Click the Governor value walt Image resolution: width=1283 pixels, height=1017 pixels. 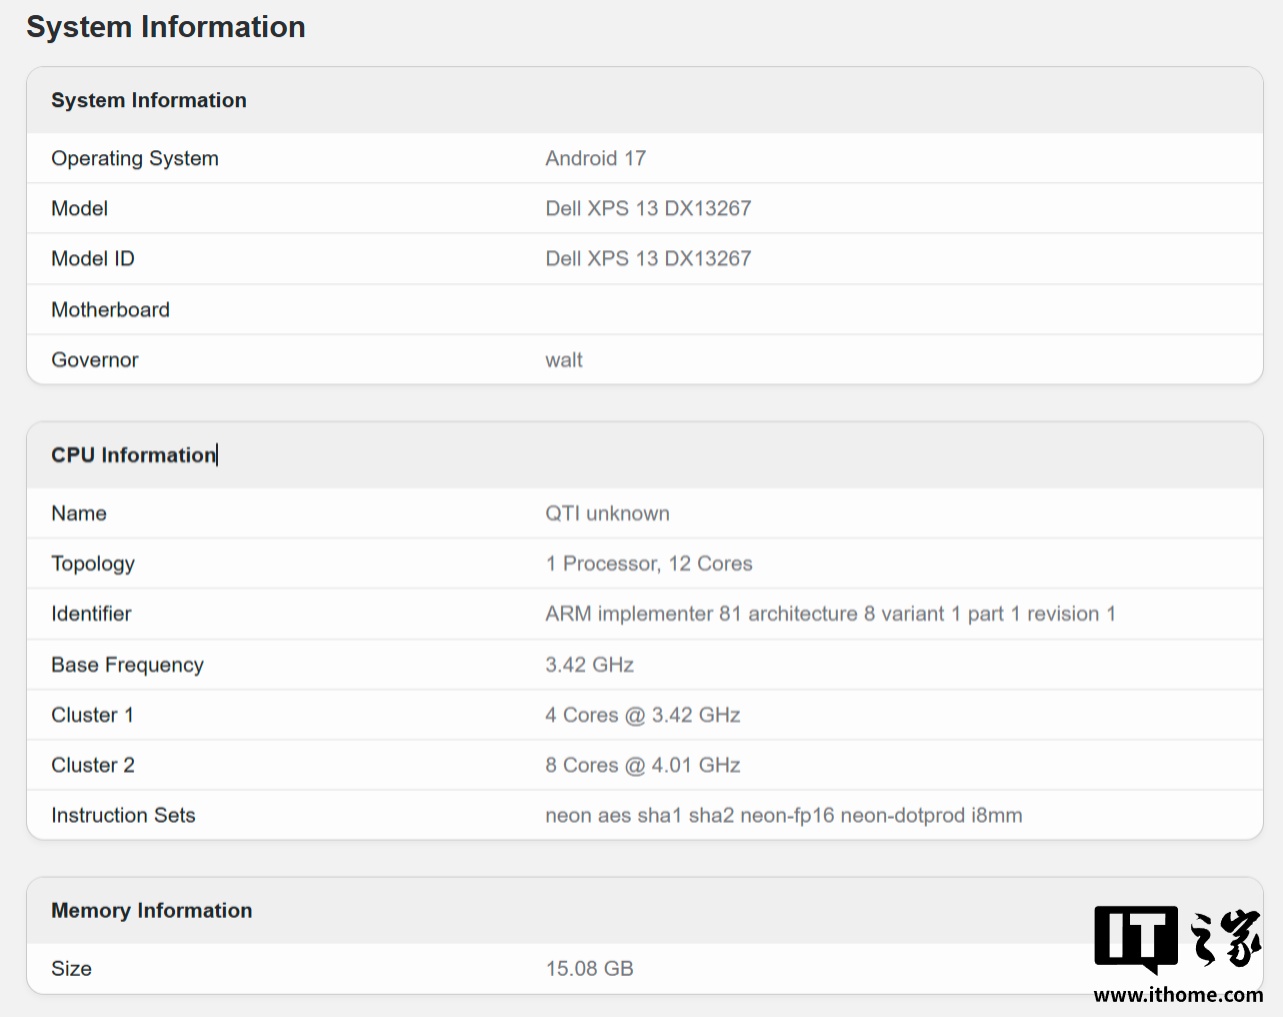coord(564,360)
